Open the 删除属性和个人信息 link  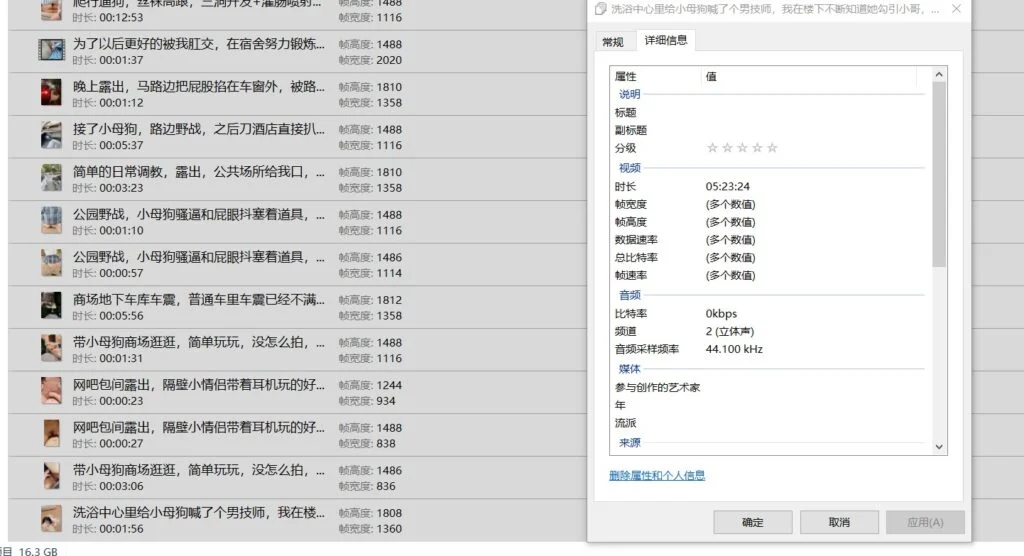tap(657, 476)
